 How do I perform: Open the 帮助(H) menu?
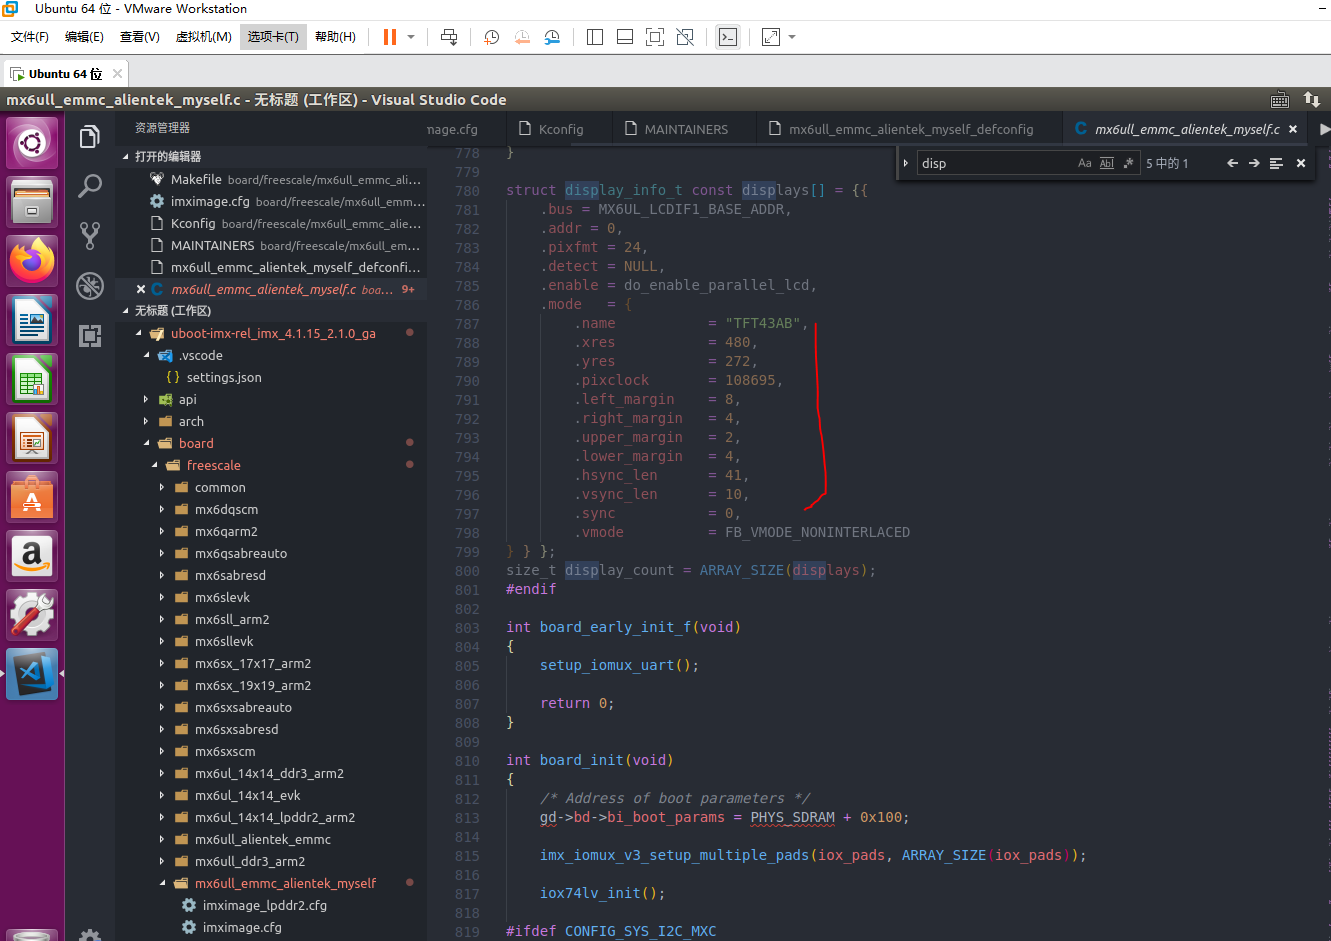[335, 37]
